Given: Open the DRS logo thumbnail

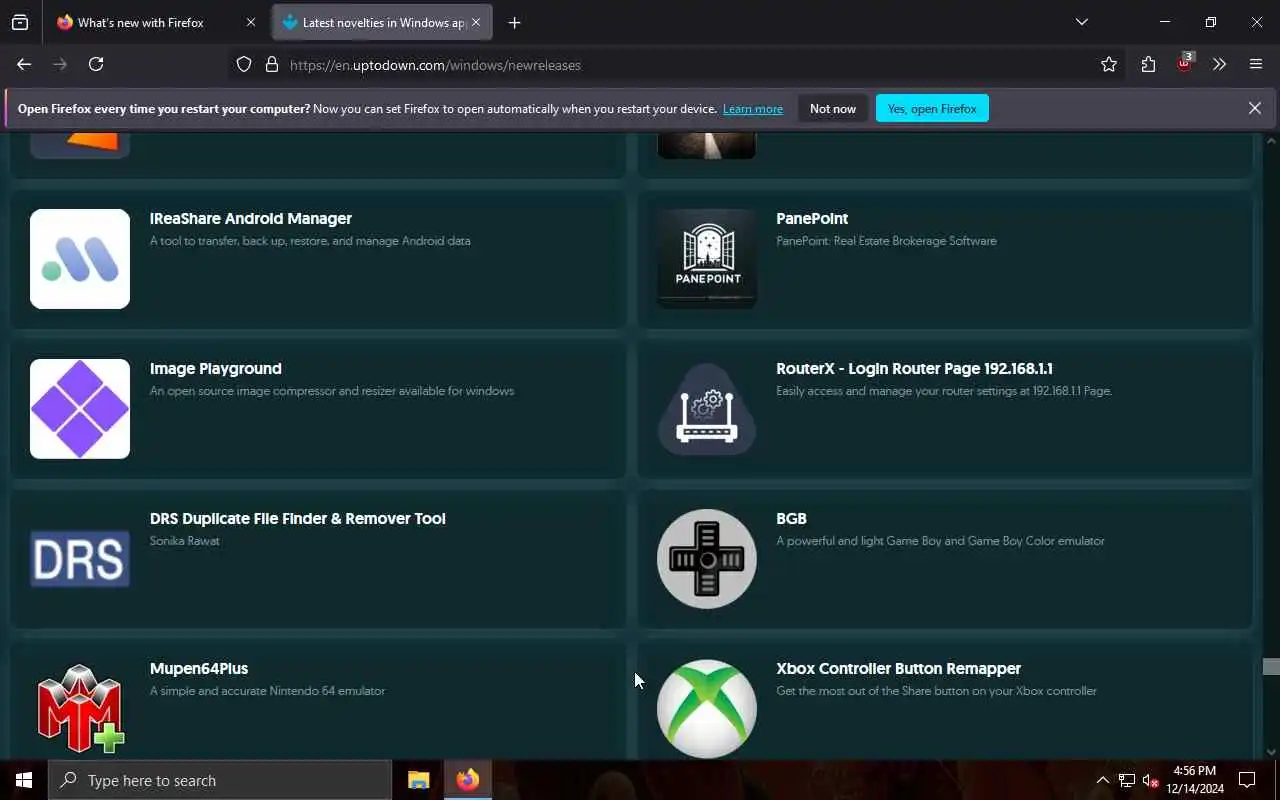Looking at the screenshot, I should click(x=80, y=559).
